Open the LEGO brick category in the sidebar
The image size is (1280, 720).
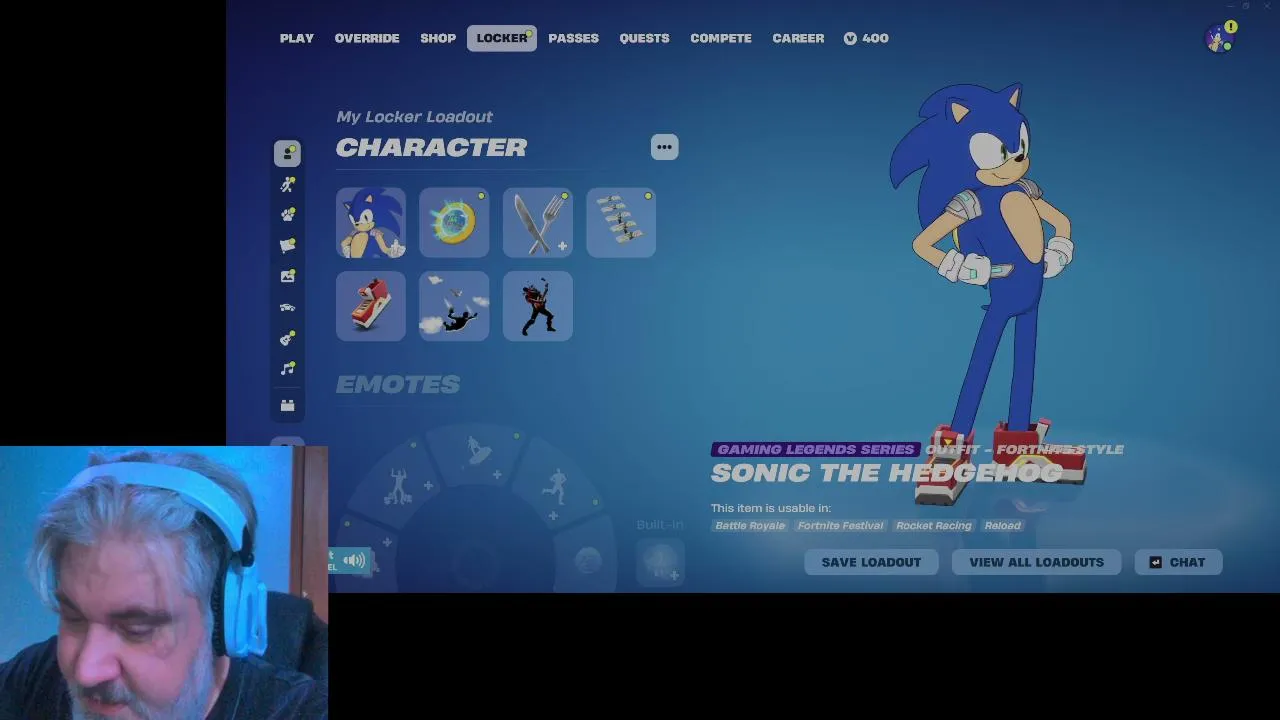click(288, 405)
